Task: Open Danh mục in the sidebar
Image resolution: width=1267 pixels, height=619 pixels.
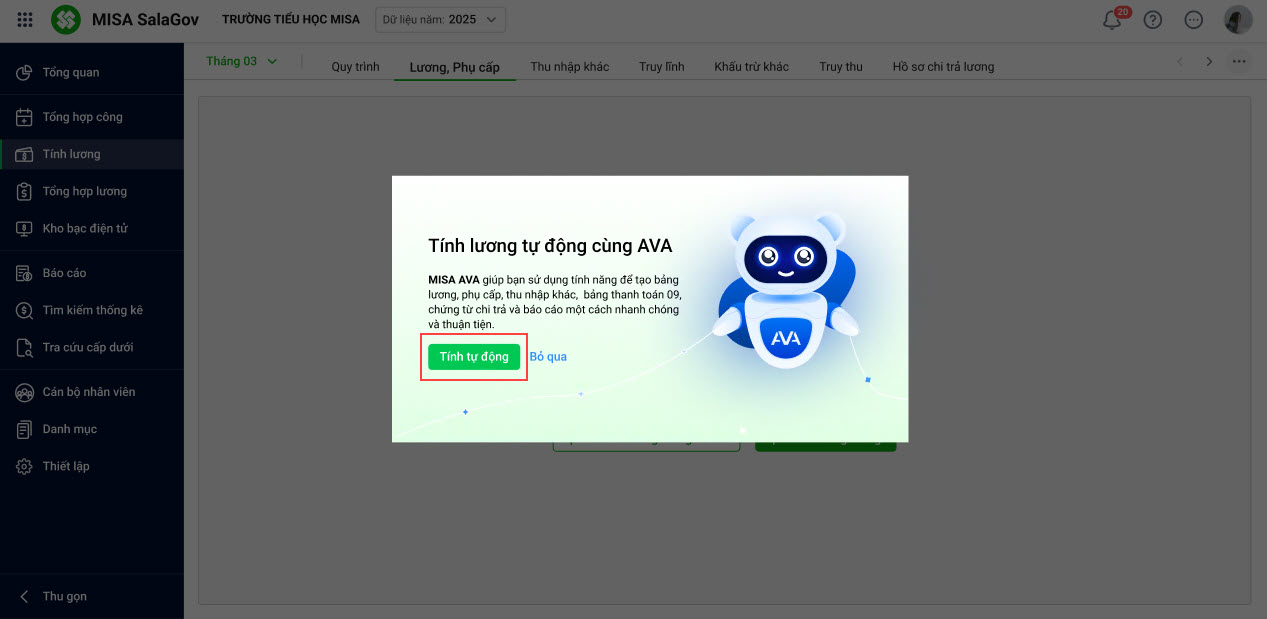Action: pyautogui.click(x=92, y=429)
